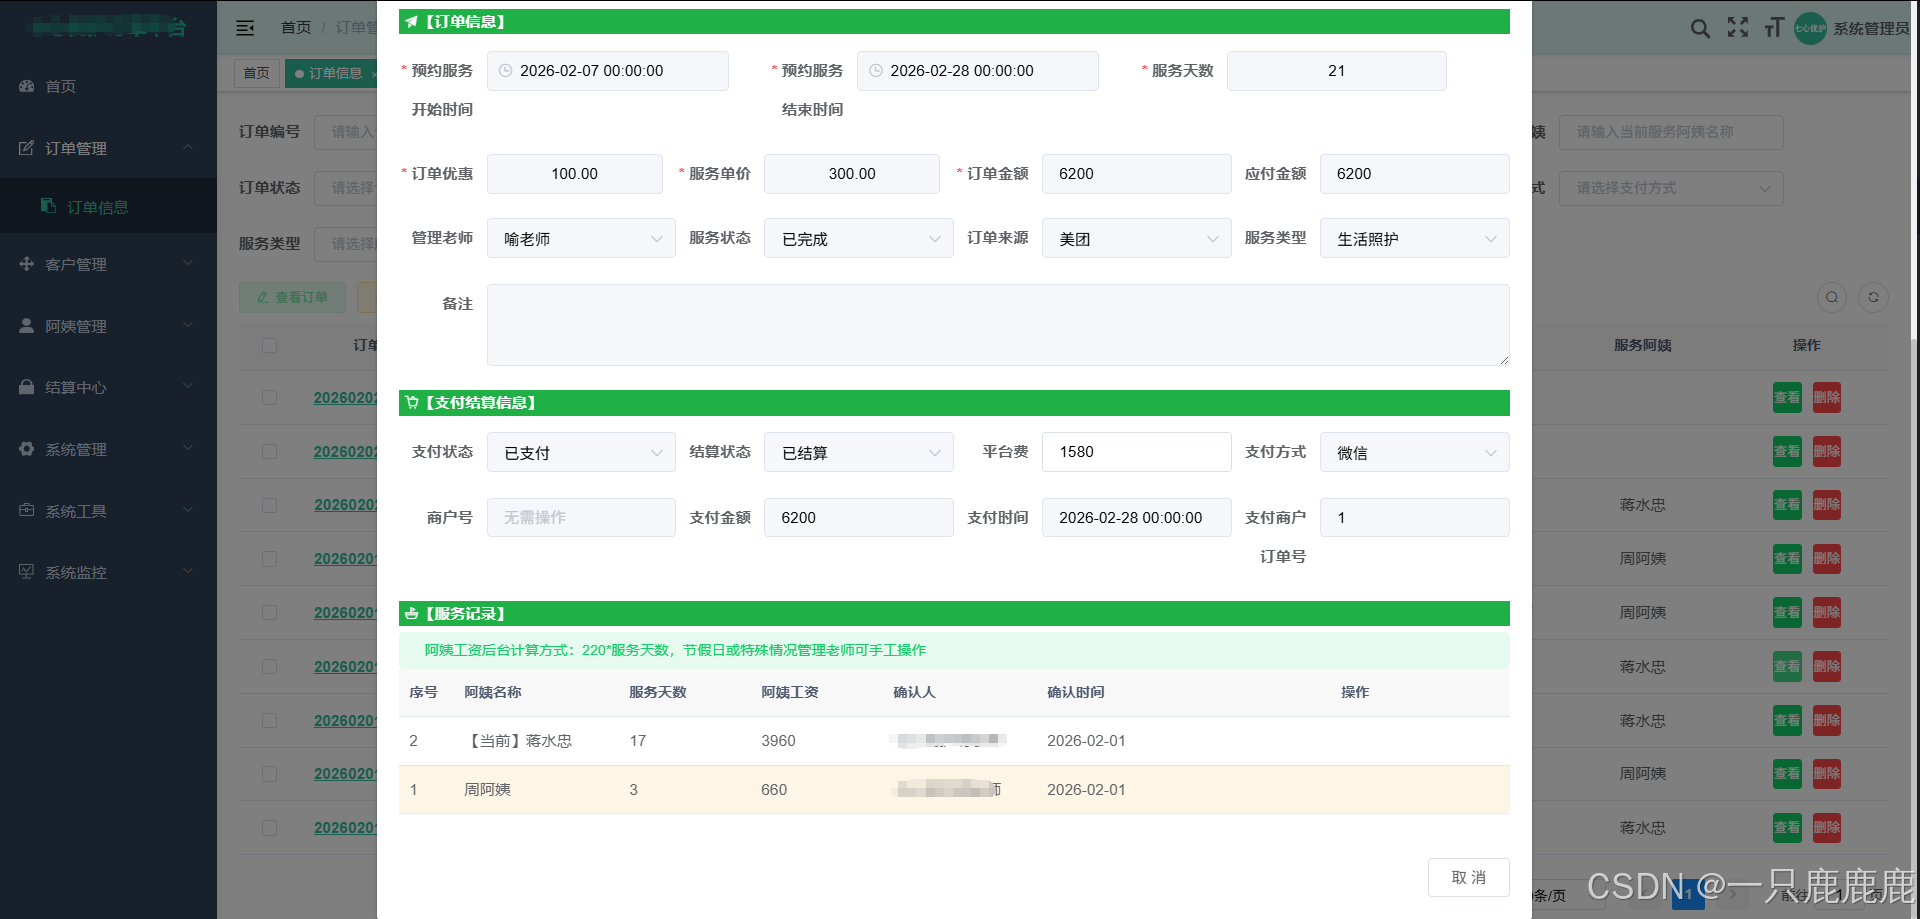
Task: Click 删除 in the last visible order row
Action: click(x=1827, y=828)
